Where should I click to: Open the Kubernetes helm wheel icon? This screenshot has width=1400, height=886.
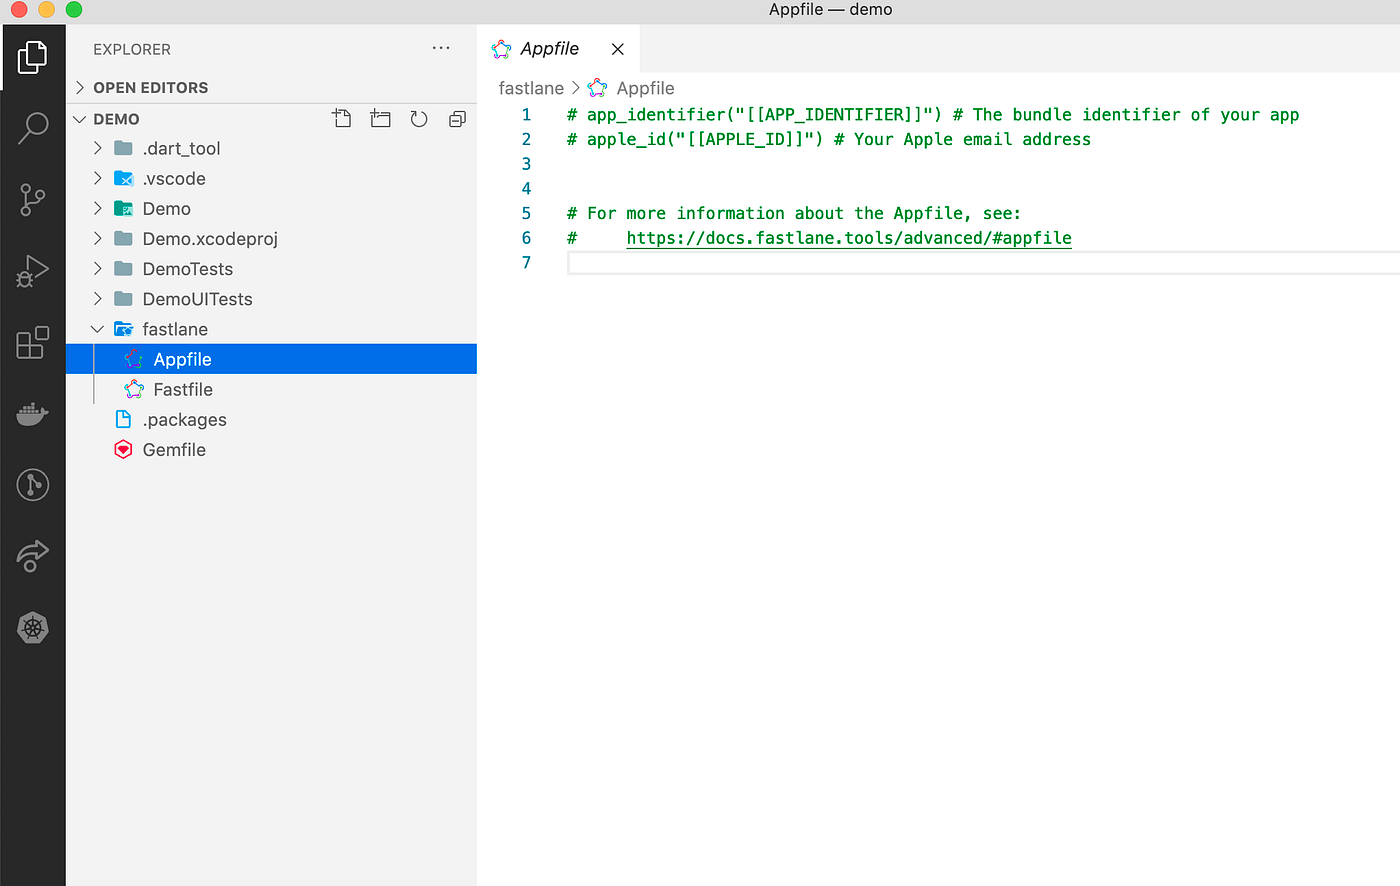(33, 628)
